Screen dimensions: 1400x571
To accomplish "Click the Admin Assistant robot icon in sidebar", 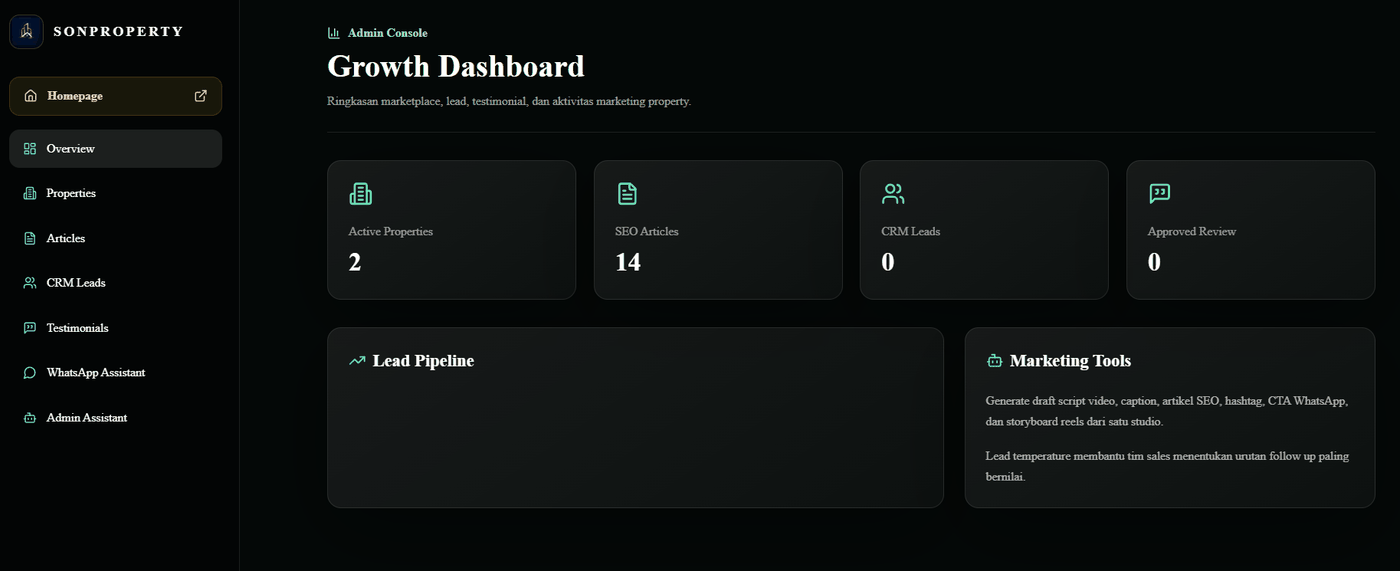I will tap(30, 418).
